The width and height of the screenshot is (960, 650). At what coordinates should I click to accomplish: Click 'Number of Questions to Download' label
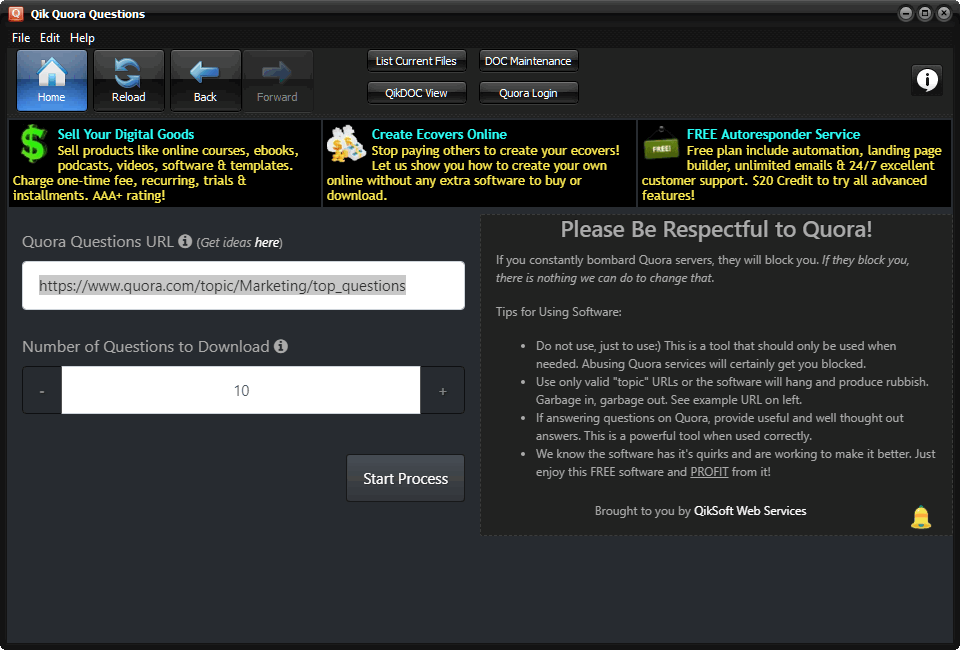tap(146, 346)
